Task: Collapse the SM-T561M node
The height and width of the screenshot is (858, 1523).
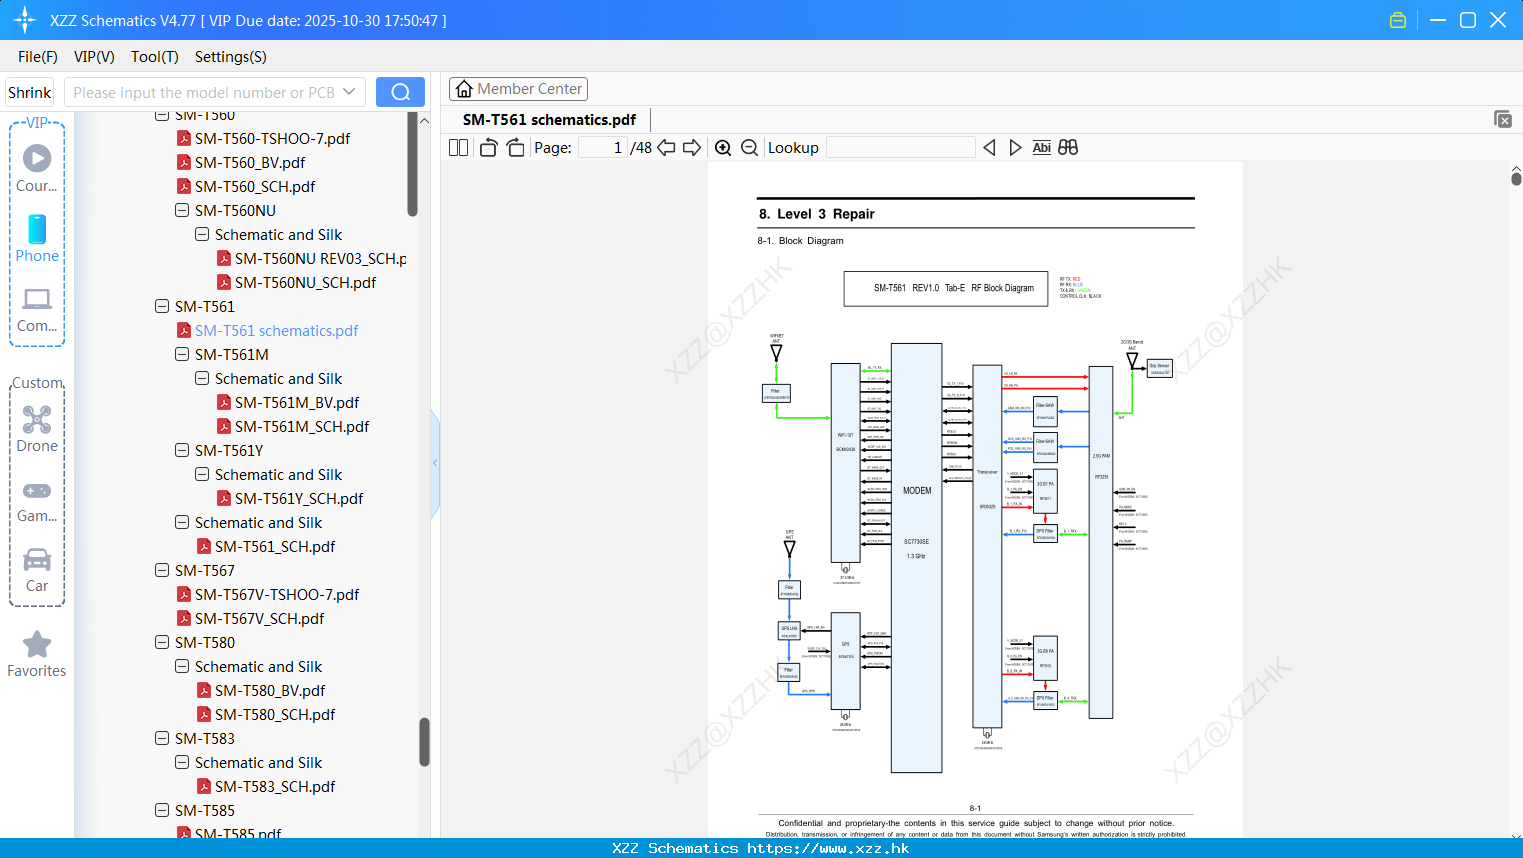Action: [x=182, y=354]
